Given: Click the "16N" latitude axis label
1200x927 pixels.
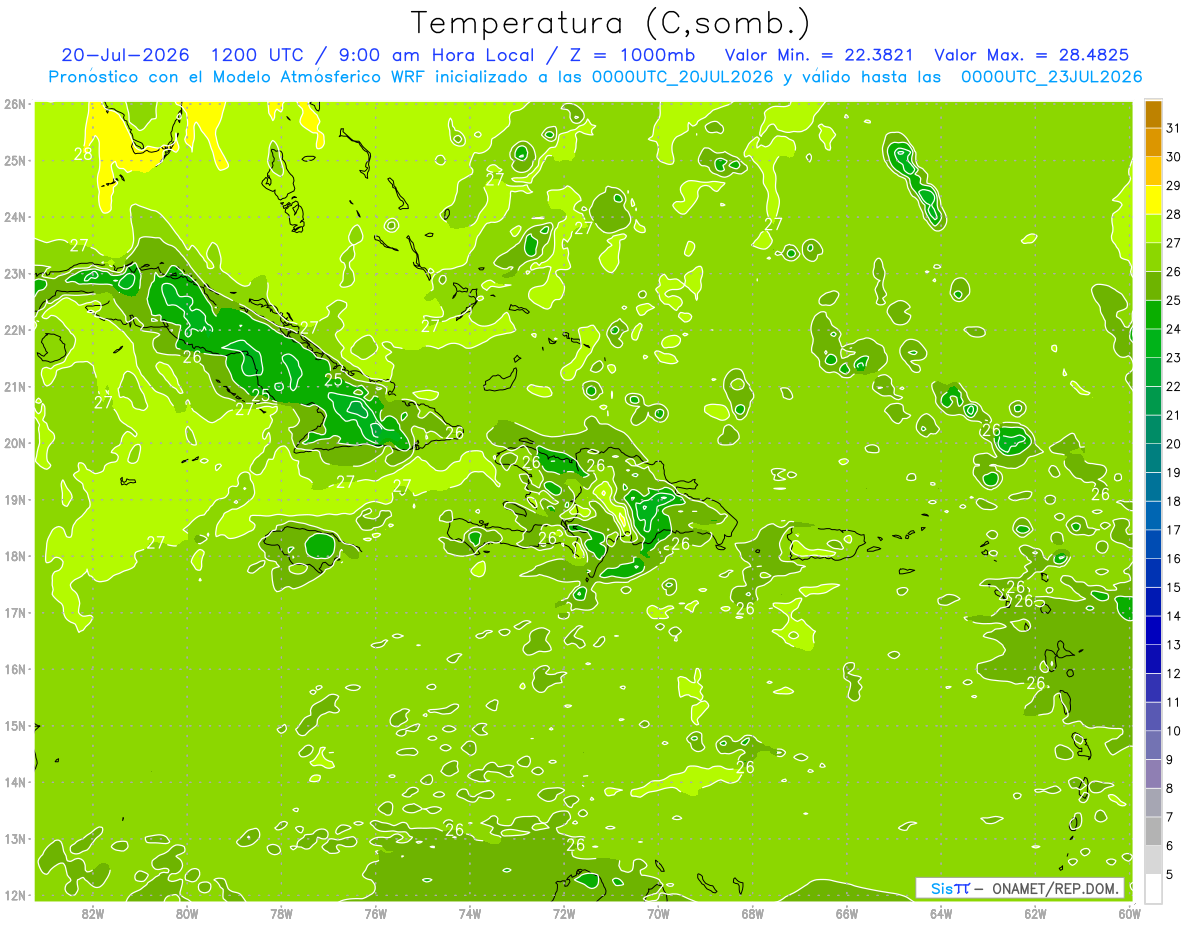Looking at the screenshot, I should [15, 669].
